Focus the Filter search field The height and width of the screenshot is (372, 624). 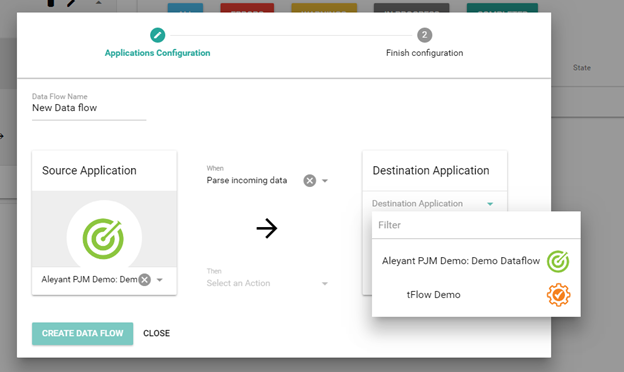tap(476, 225)
